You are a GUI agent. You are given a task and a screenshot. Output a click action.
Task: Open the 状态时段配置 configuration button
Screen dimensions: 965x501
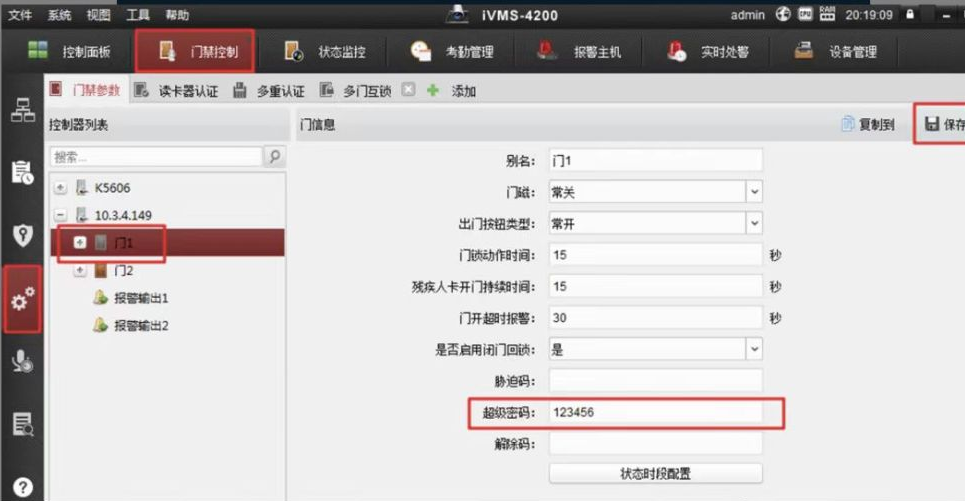pos(655,474)
